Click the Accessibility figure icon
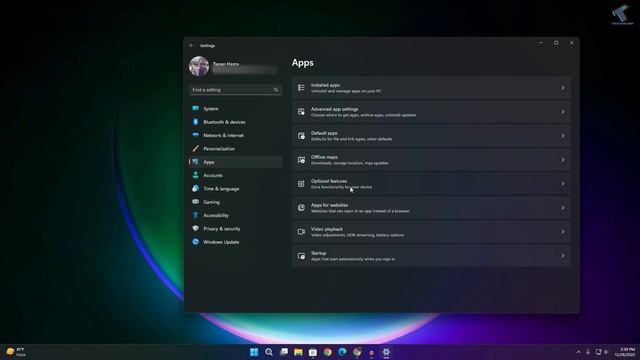Viewport: 640px width, 360px height. pos(196,215)
